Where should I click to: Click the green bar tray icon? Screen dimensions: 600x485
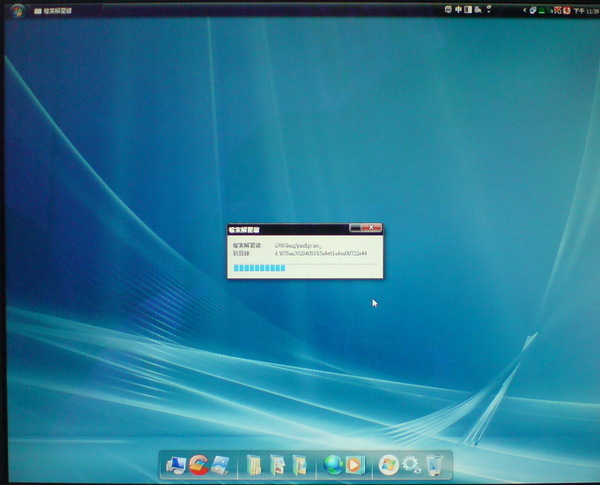coord(541,11)
